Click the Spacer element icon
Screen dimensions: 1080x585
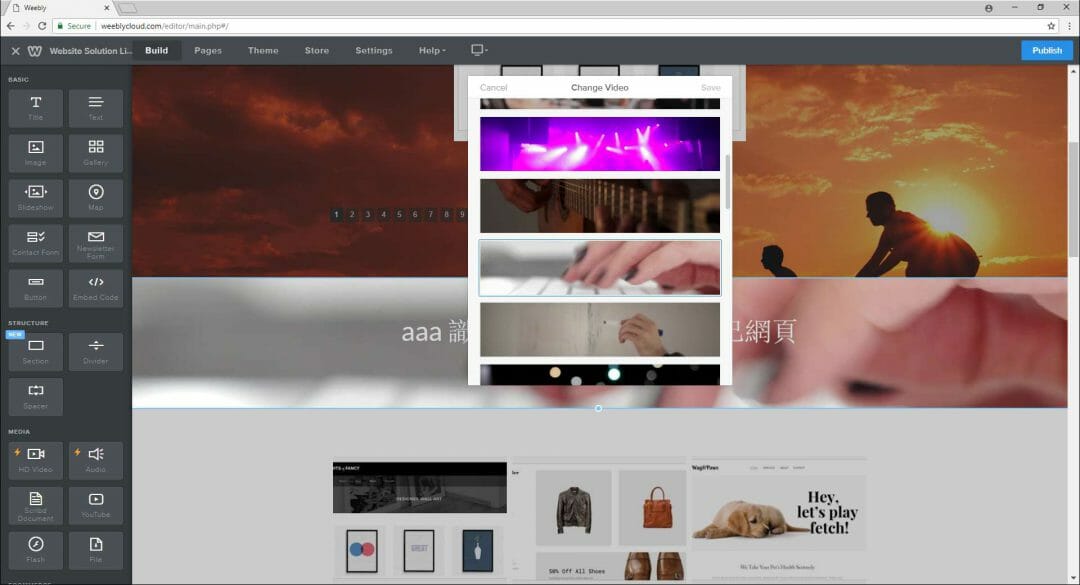(35, 396)
